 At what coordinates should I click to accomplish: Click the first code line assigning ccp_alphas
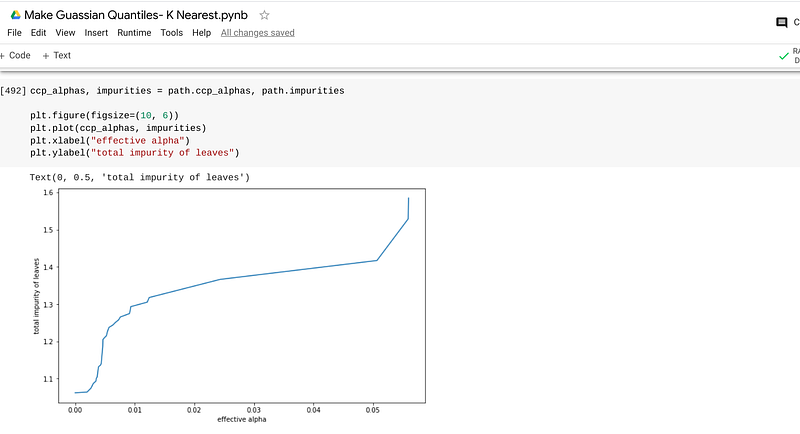point(187,91)
